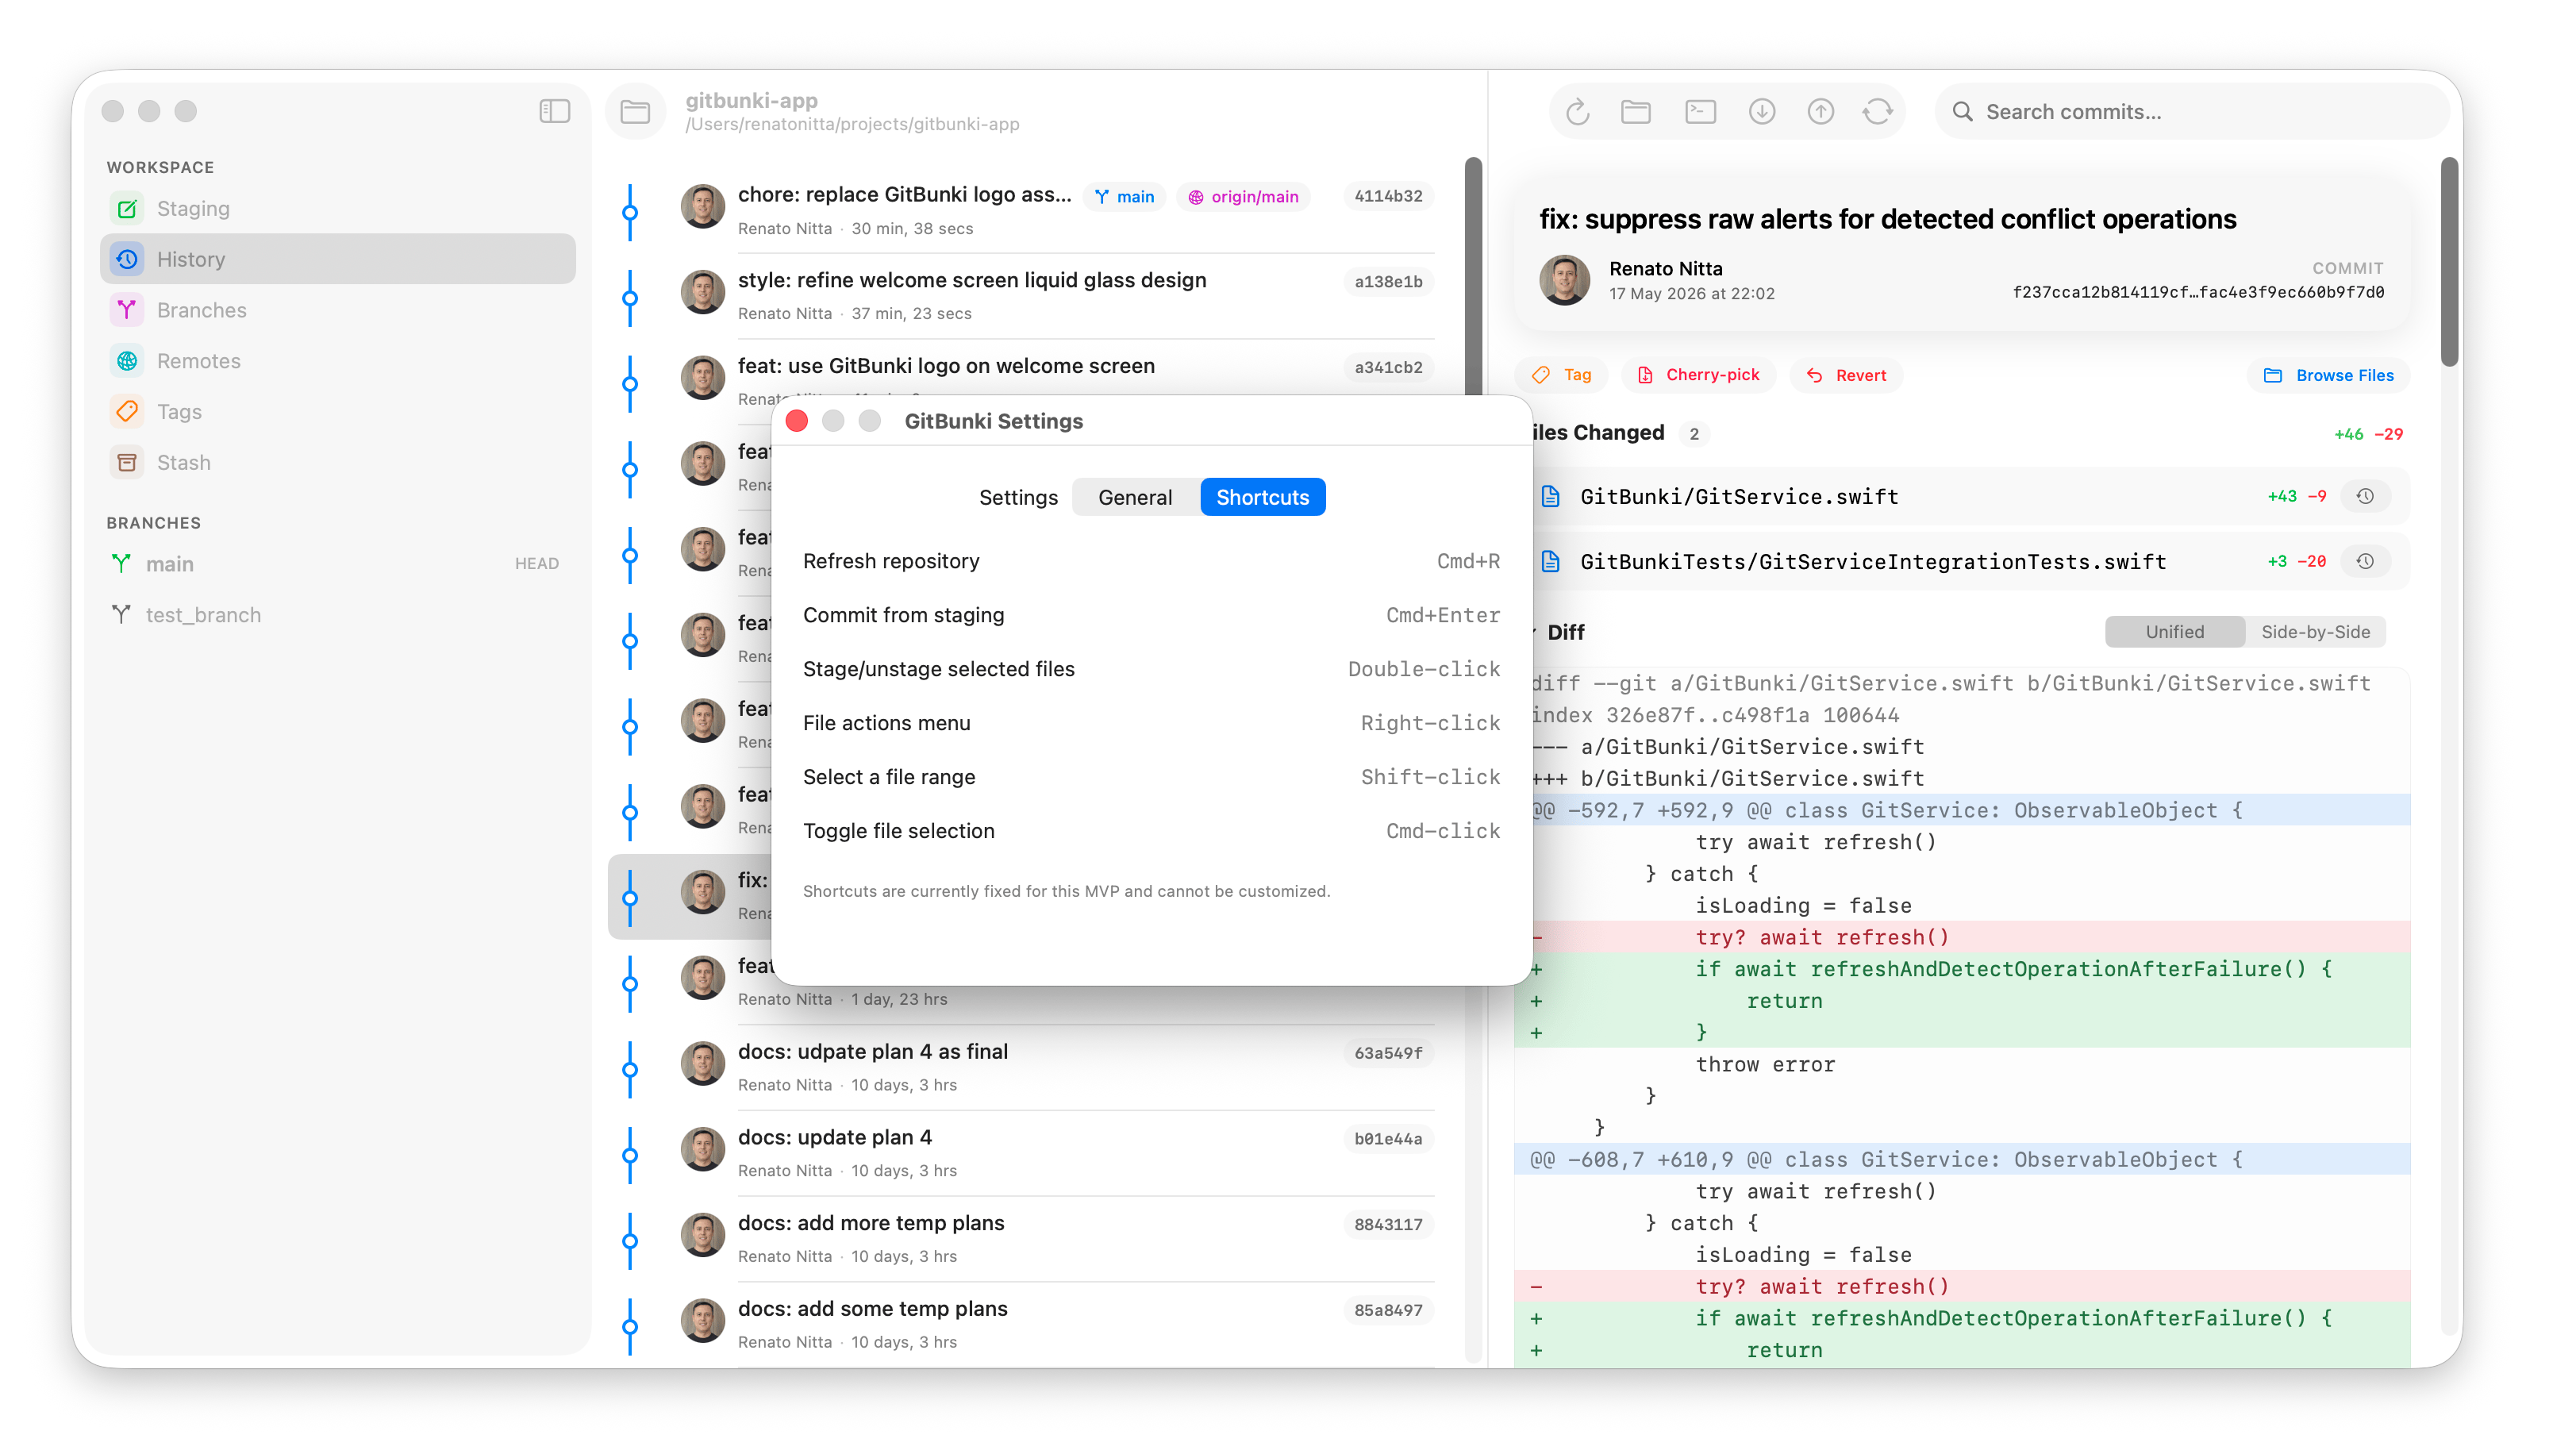Open the Remotes globe icon

pyautogui.click(x=127, y=361)
